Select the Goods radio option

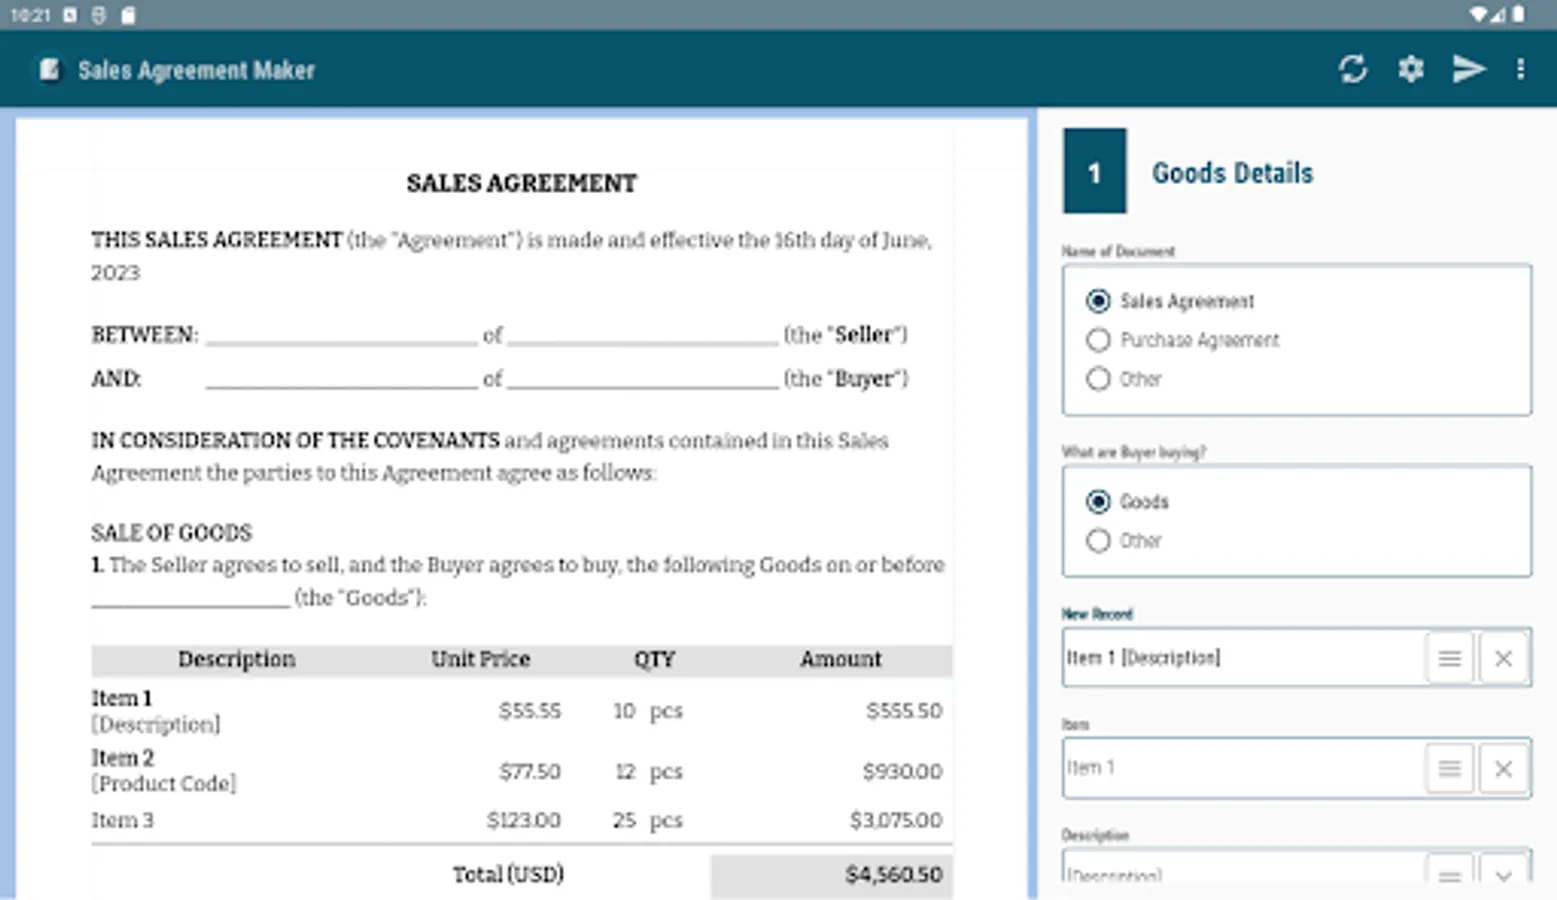pyautogui.click(x=1098, y=501)
